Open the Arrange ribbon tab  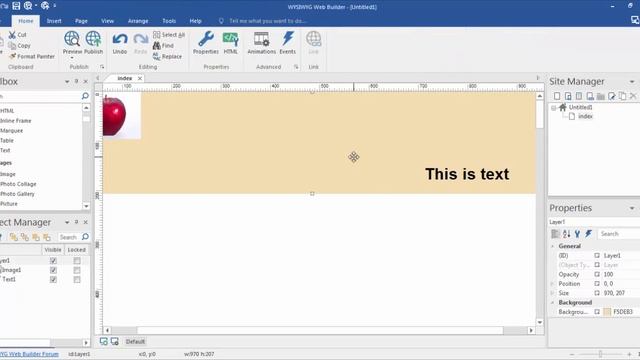point(138,21)
